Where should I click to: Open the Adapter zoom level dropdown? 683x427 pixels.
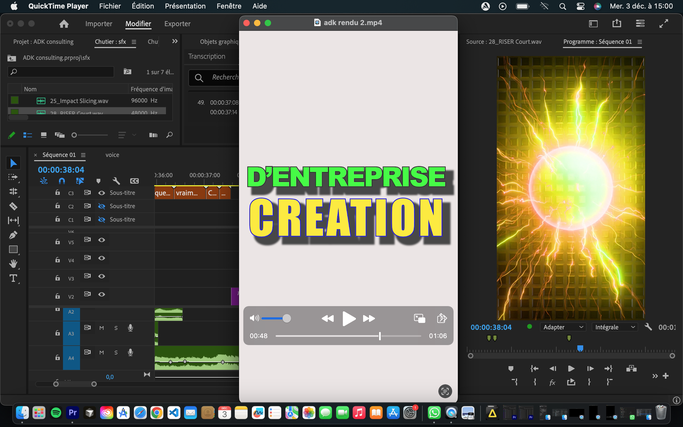(563, 327)
